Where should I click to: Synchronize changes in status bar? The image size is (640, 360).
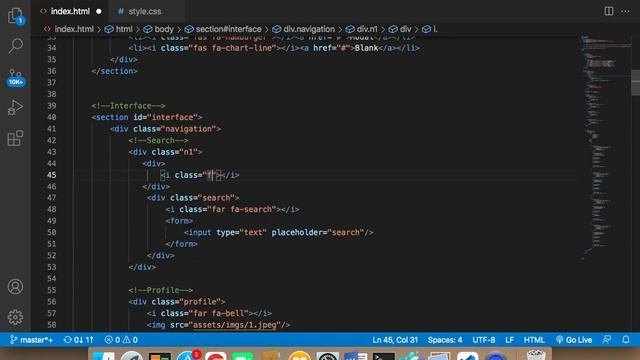78,340
